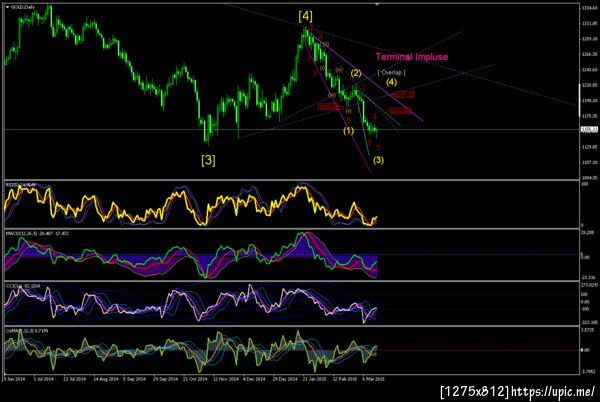
Task: Select the OsMA indicator label
Action: (27, 330)
